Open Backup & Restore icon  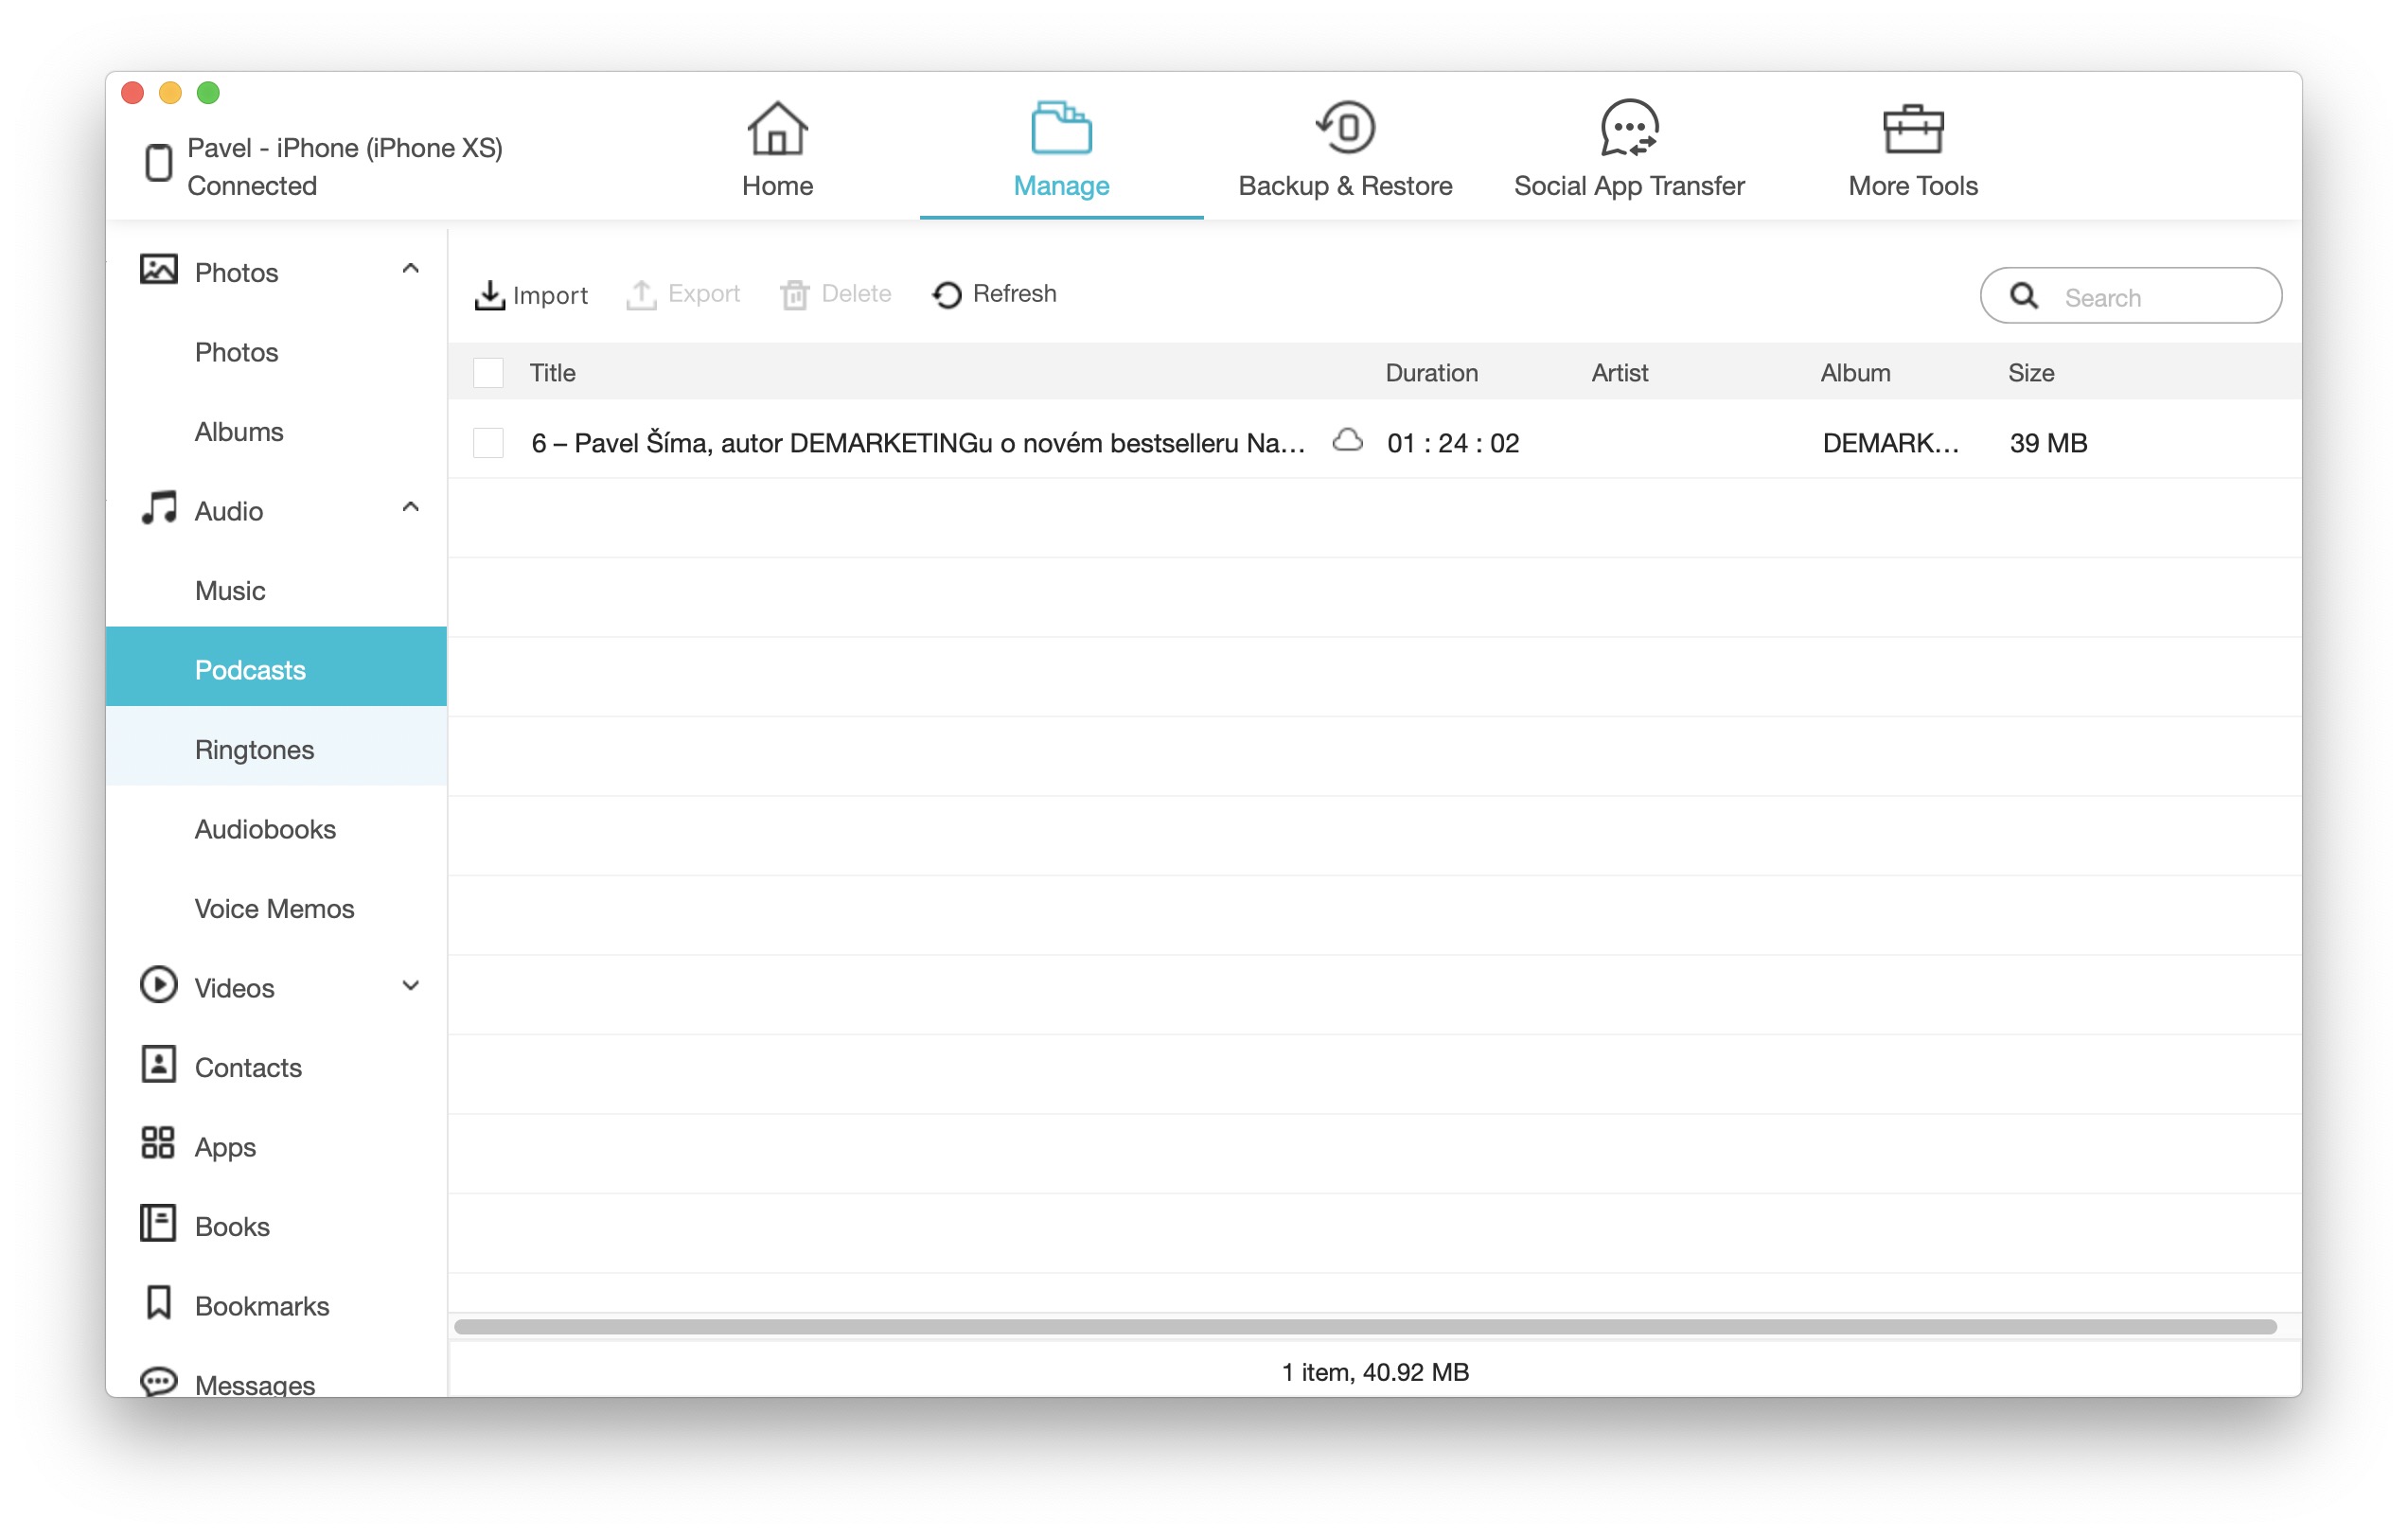pyautogui.click(x=1345, y=129)
